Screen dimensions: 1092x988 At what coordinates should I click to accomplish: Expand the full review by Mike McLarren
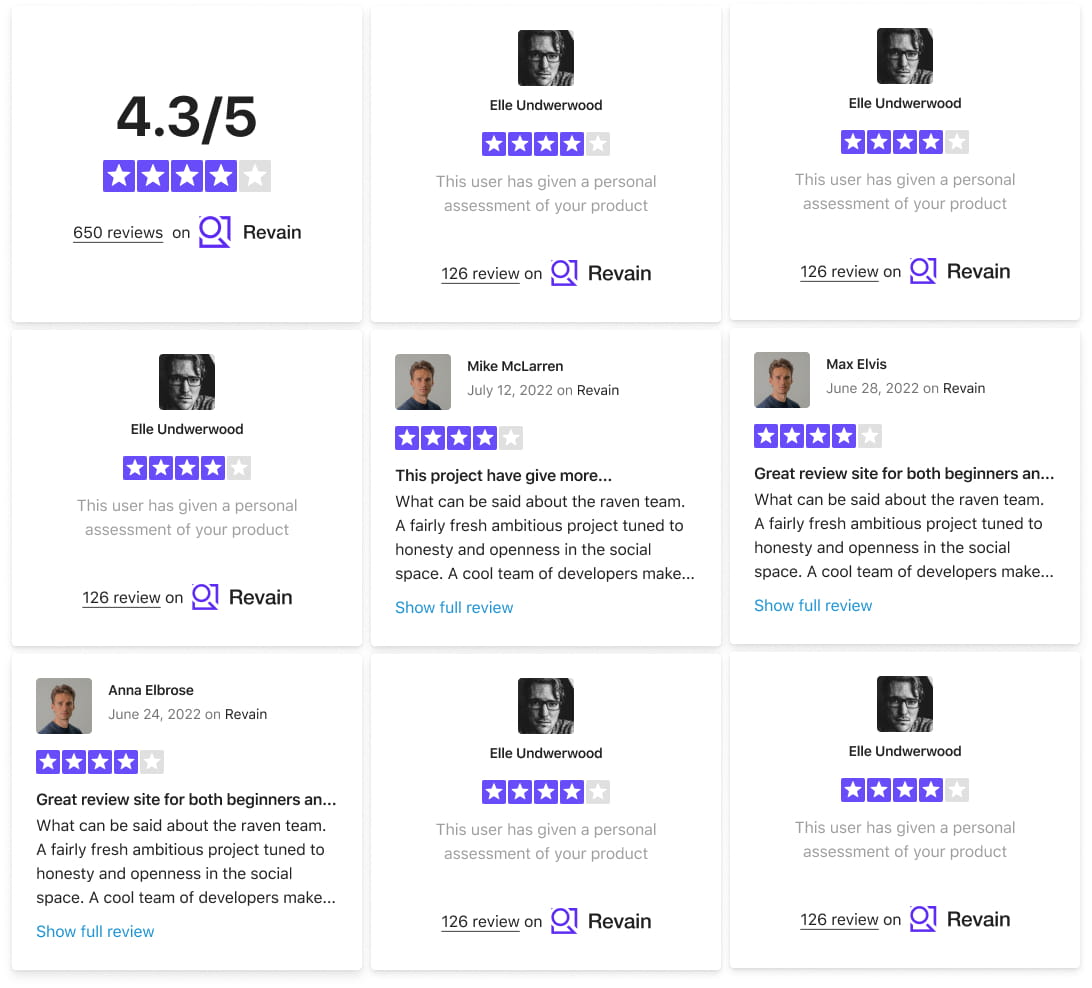454,607
